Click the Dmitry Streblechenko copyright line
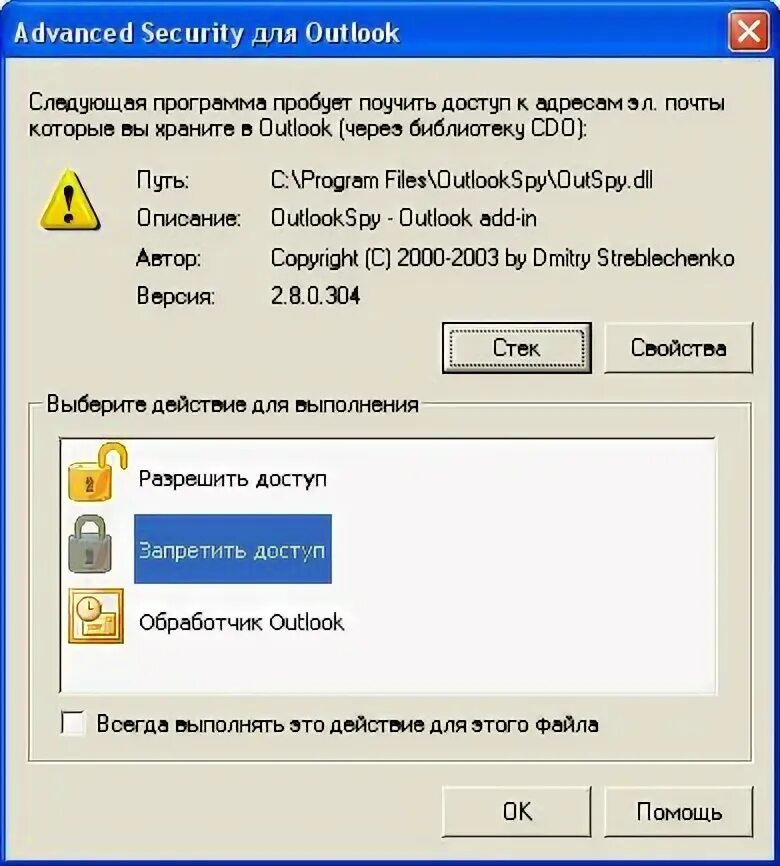 coord(503,258)
